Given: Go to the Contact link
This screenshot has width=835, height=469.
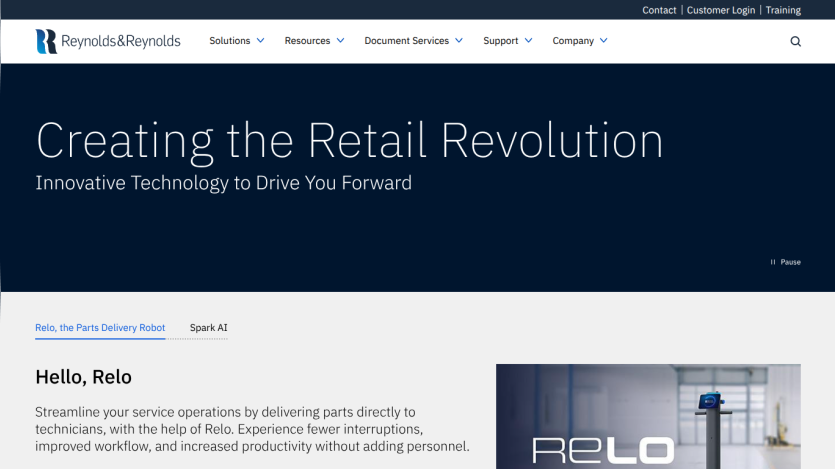Looking at the screenshot, I should coord(659,10).
